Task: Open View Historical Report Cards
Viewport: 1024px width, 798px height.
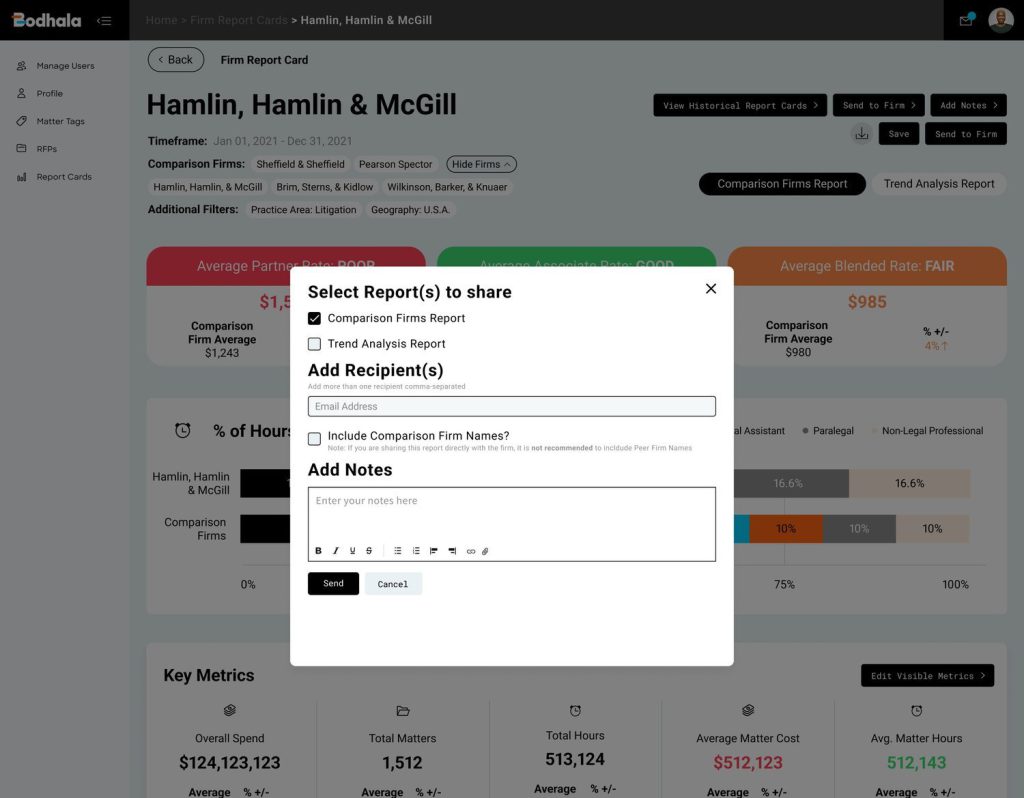Action: [x=740, y=105]
